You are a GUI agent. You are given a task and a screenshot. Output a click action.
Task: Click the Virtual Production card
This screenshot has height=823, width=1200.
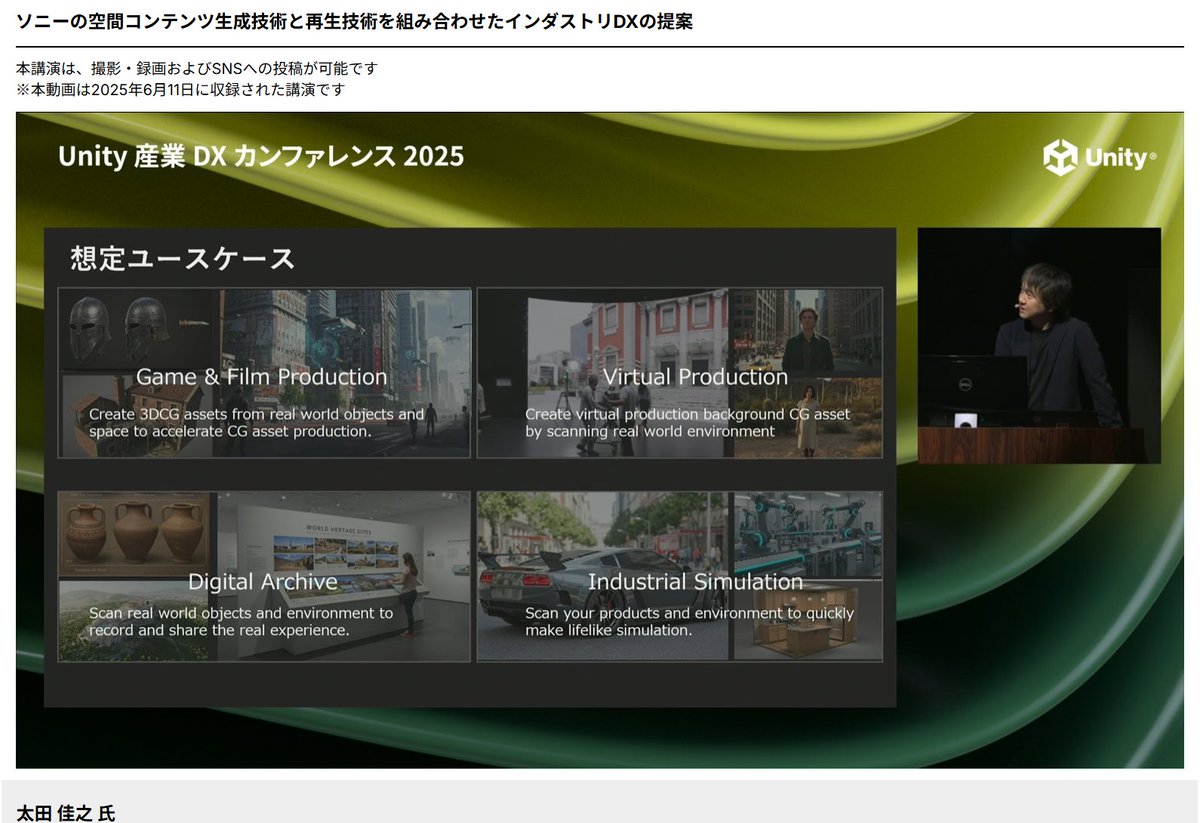(680, 373)
